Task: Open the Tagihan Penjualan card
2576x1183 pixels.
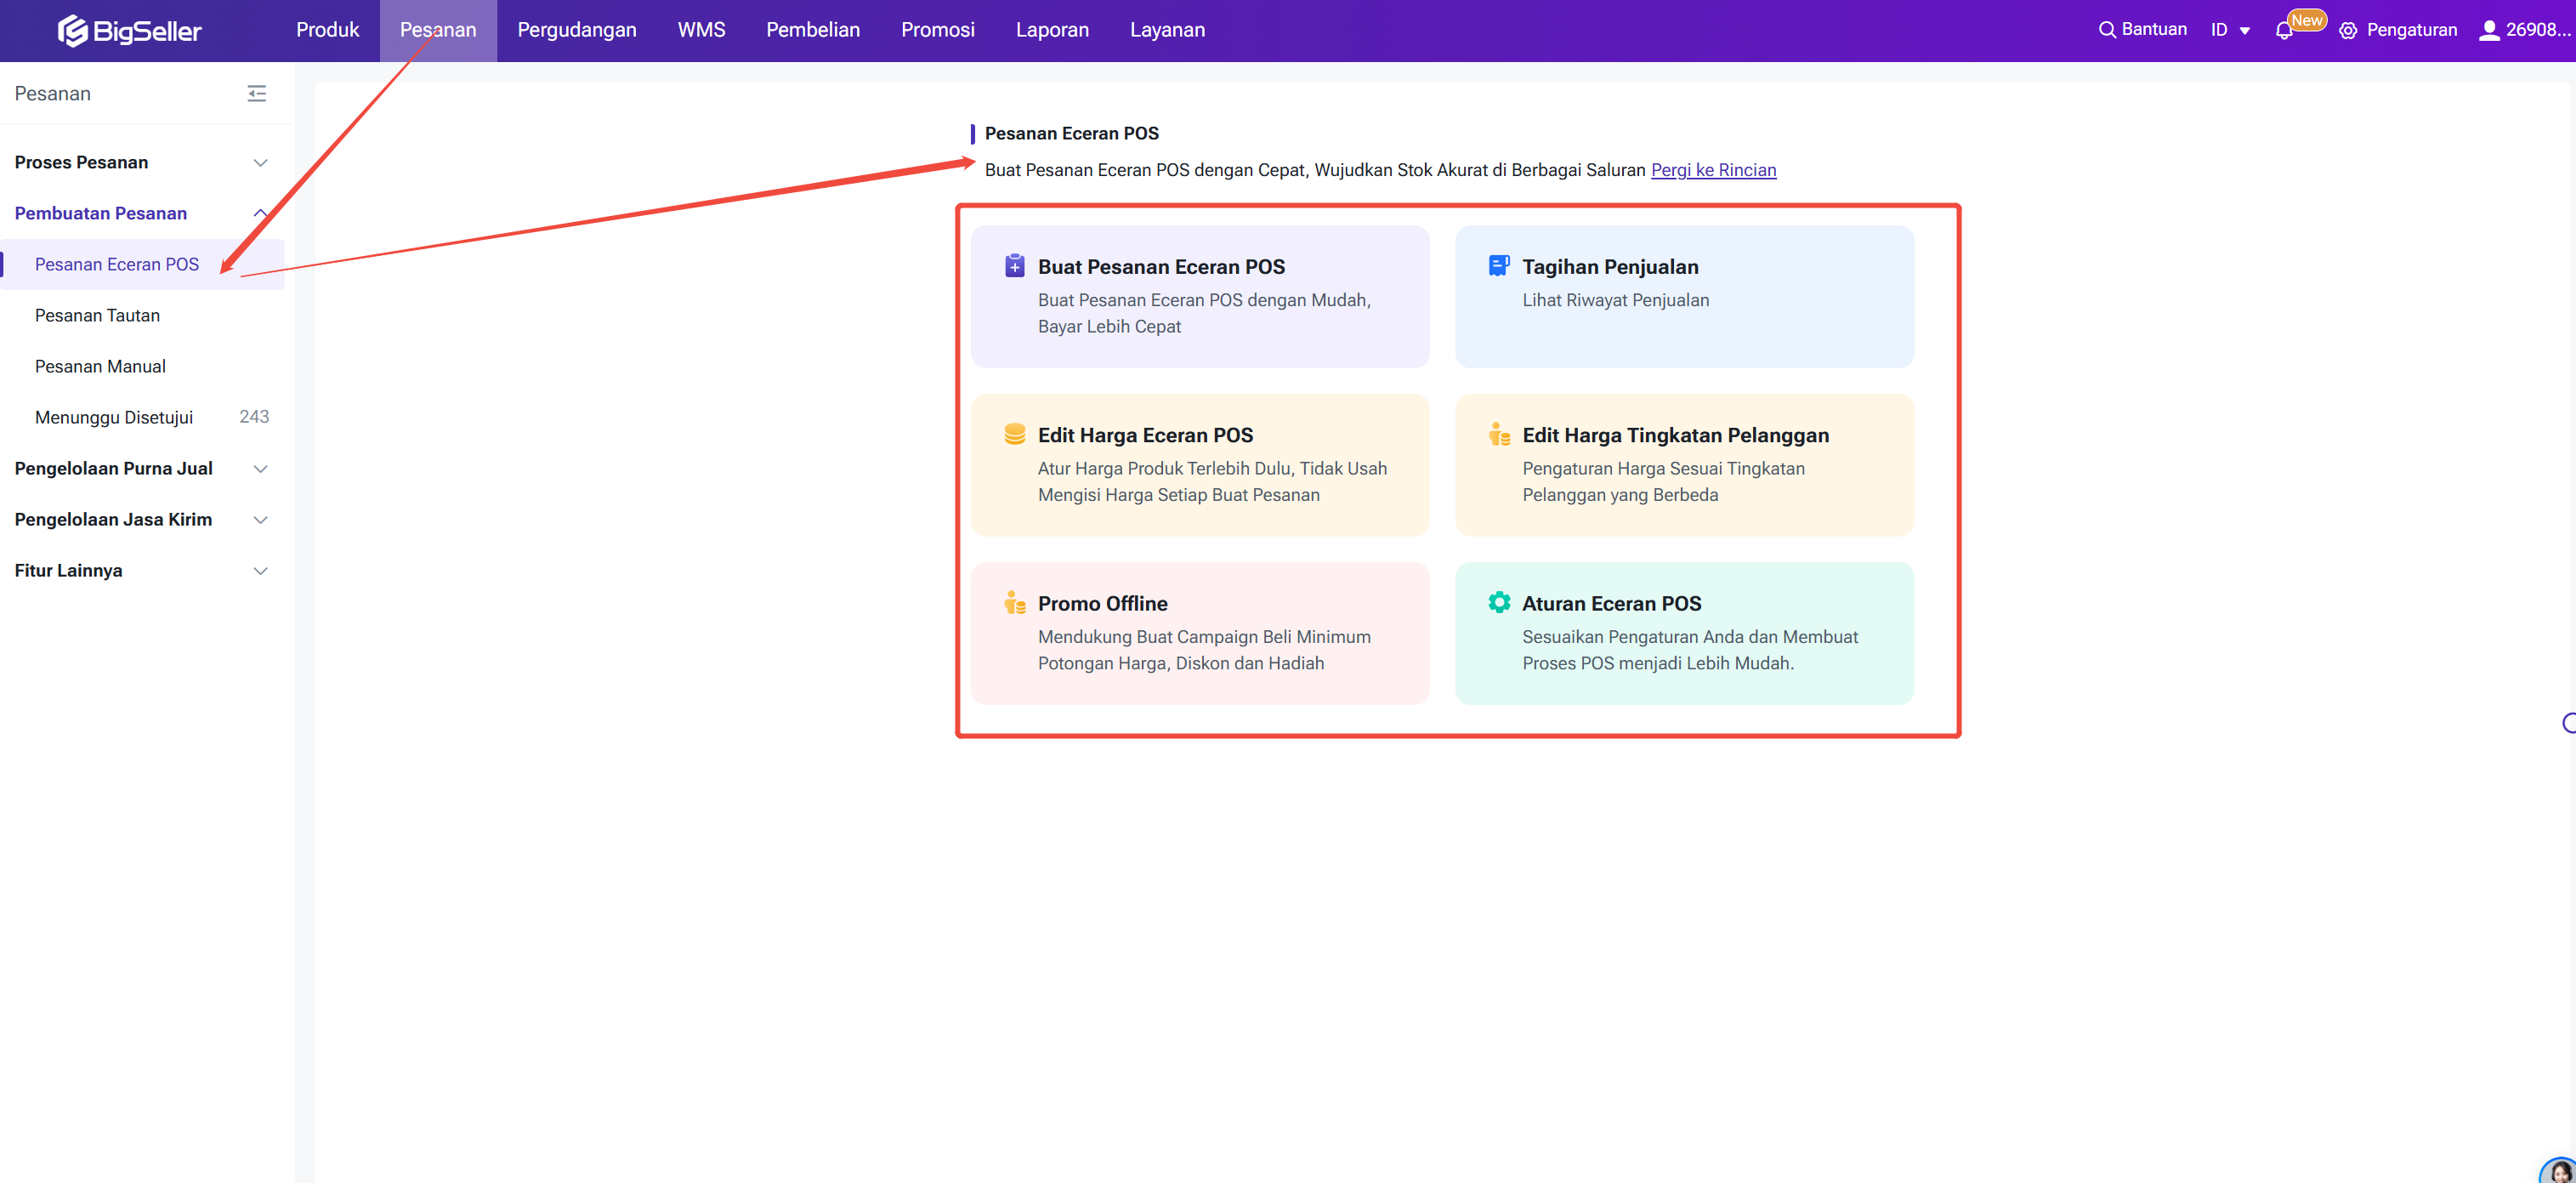Action: click(1683, 296)
